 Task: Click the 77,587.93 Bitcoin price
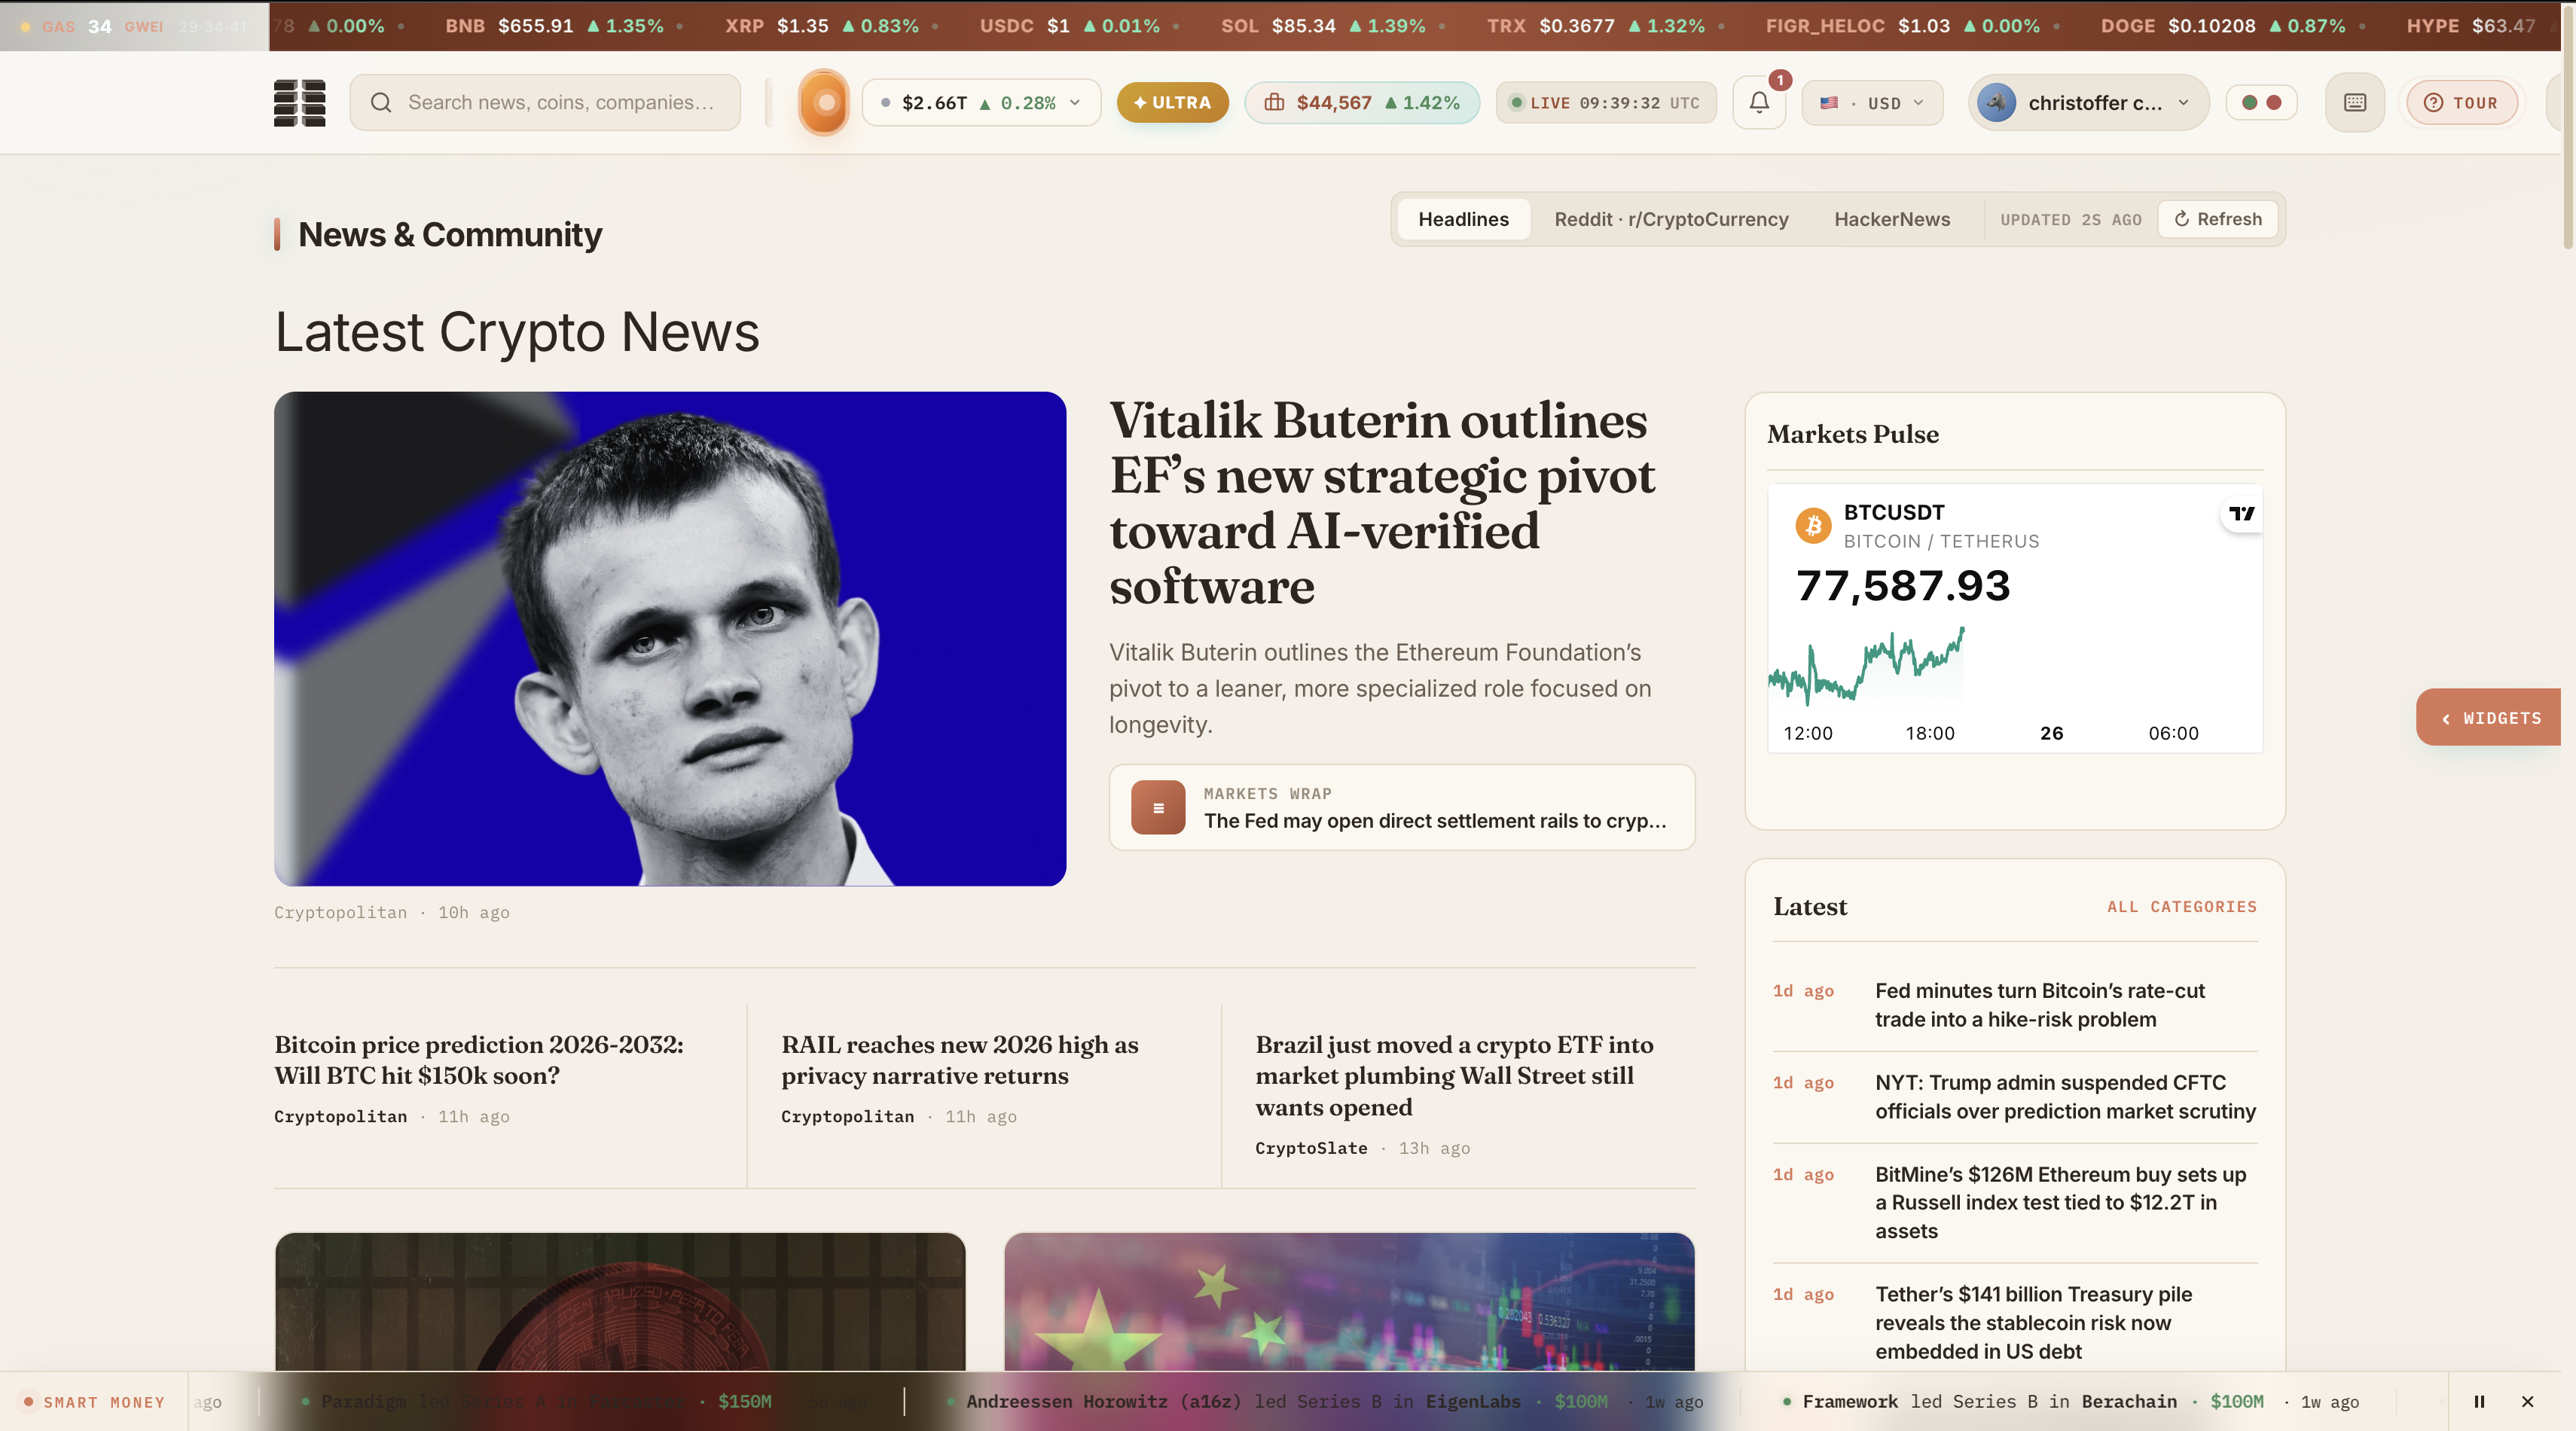pos(1903,586)
